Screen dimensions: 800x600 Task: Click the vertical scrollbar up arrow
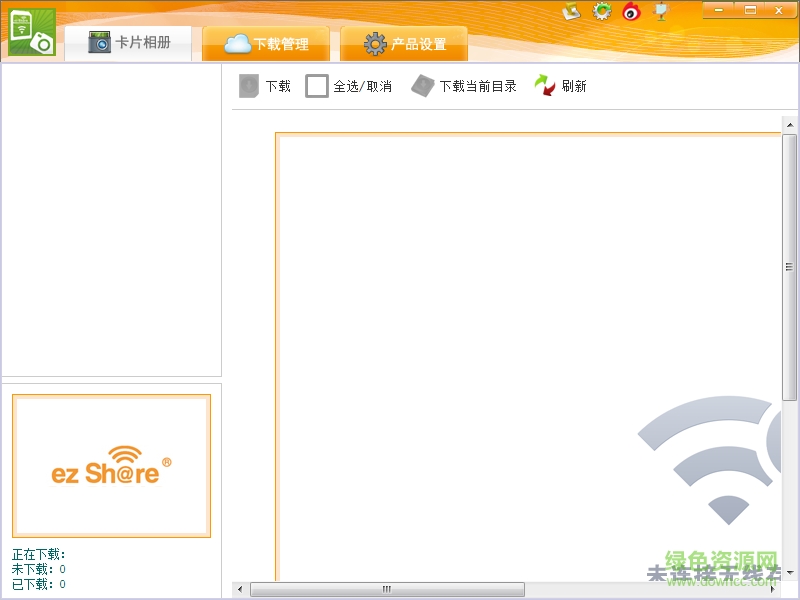coord(788,125)
